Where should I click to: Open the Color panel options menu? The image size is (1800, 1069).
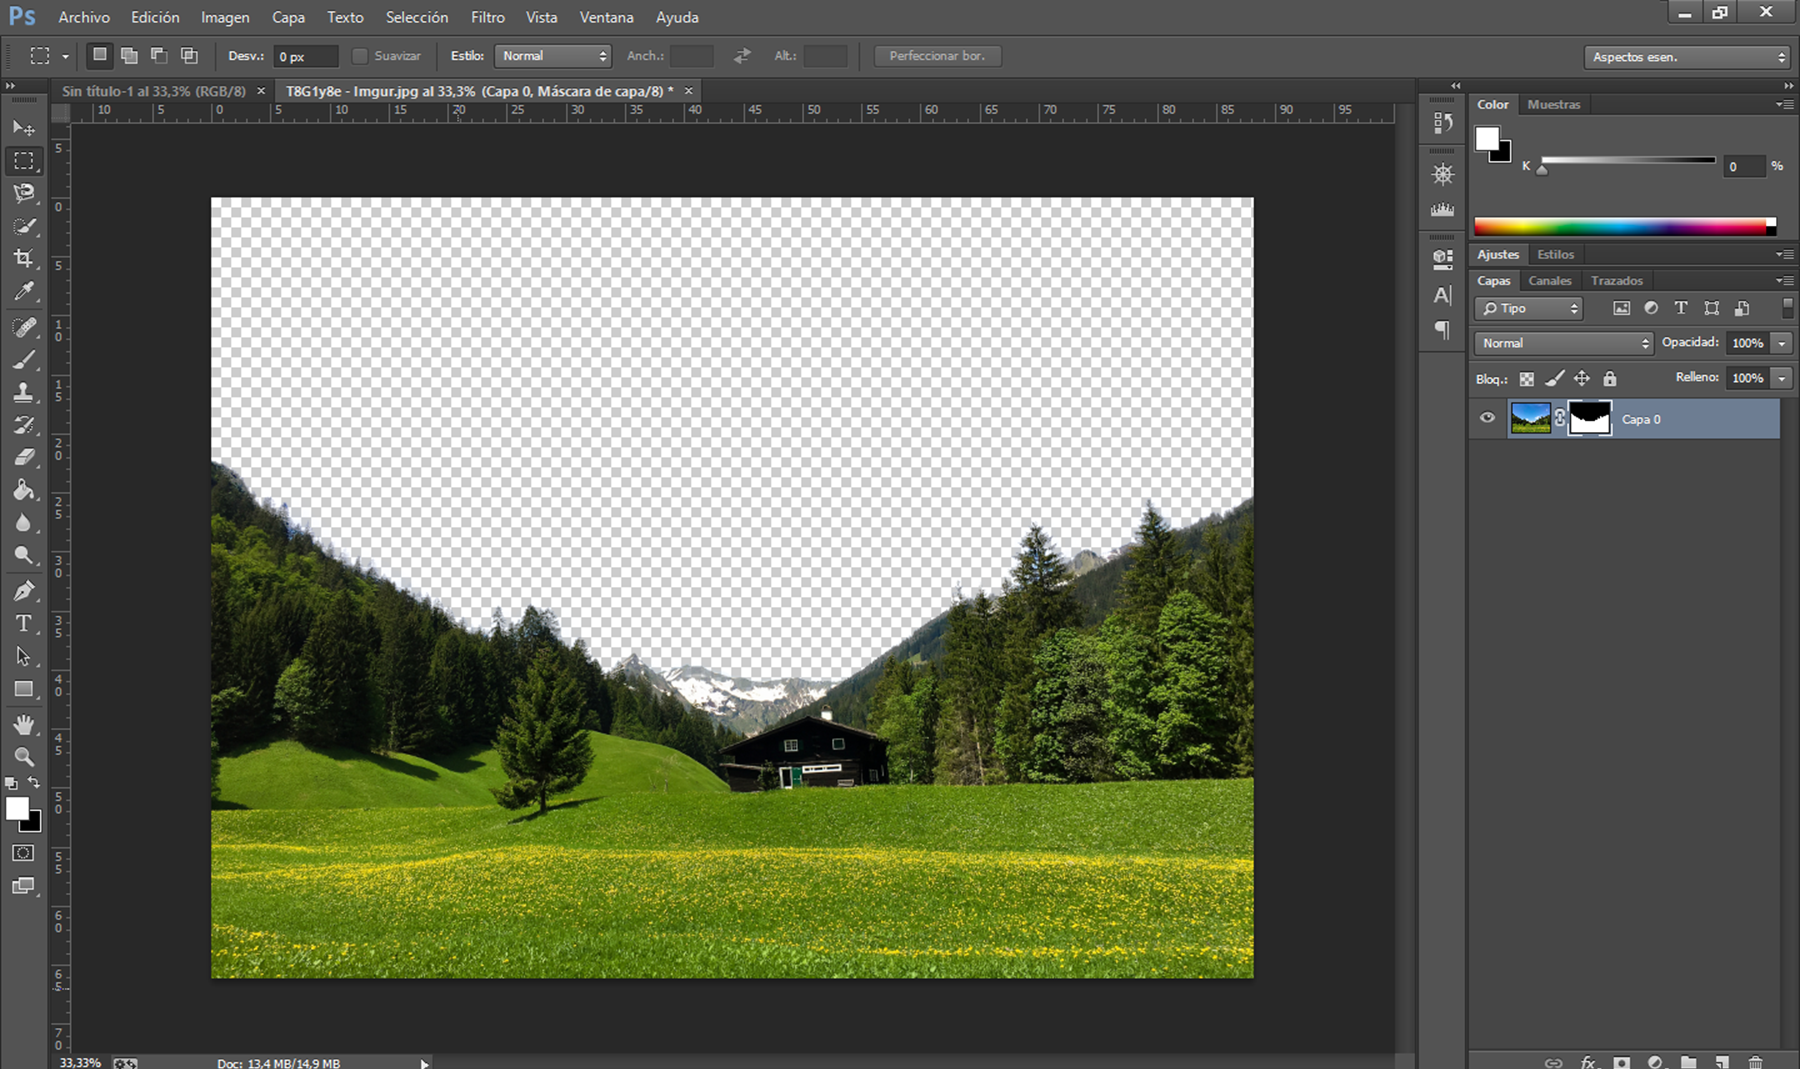click(1784, 104)
